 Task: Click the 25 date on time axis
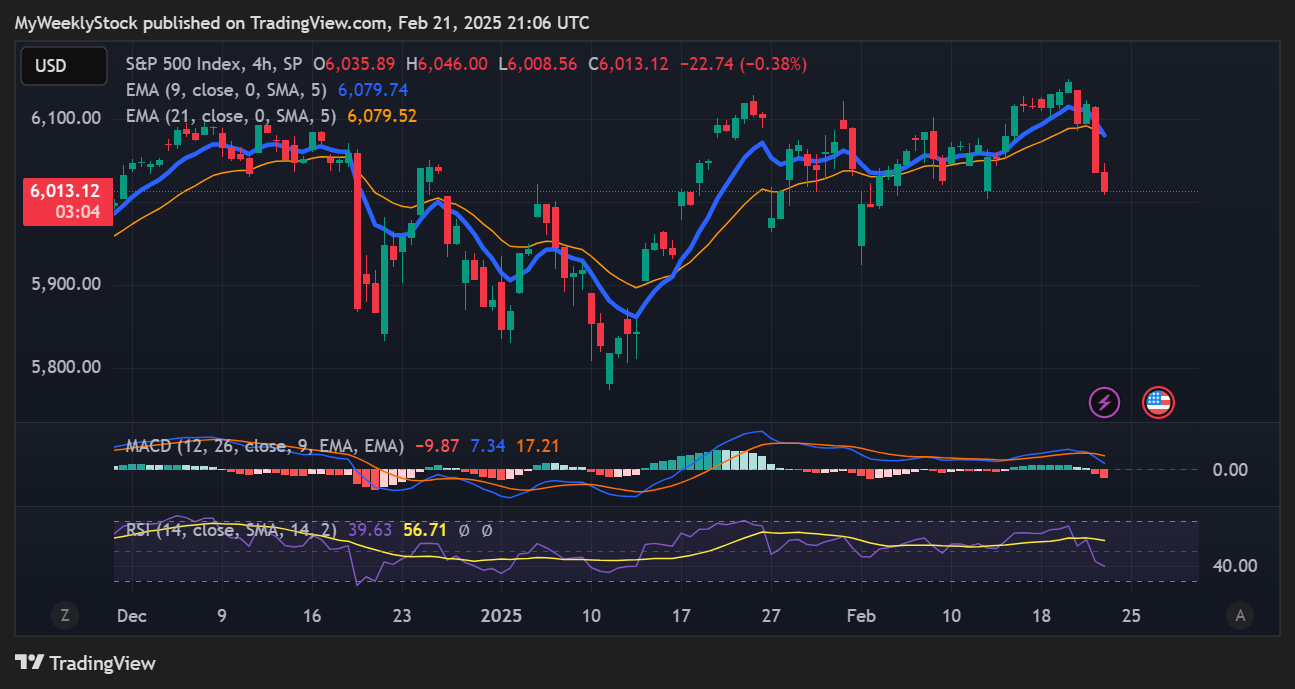click(1131, 616)
